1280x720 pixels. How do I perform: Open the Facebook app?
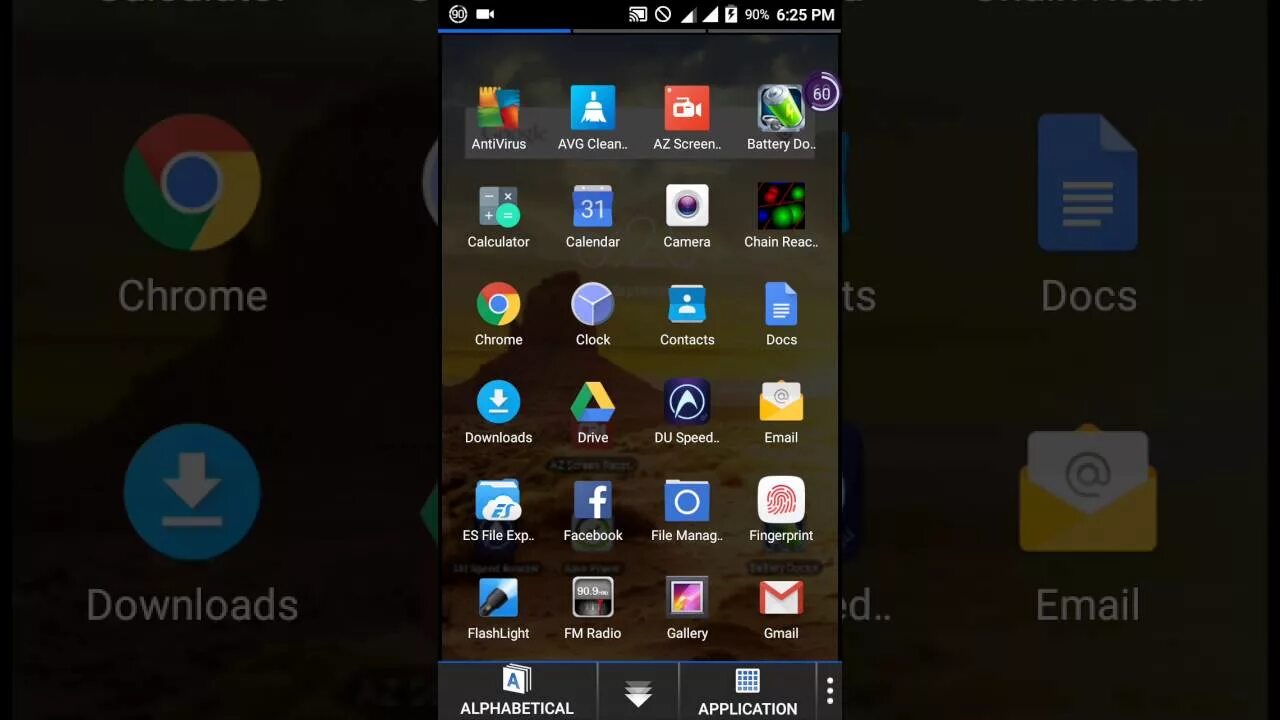pyautogui.click(x=593, y=510)
